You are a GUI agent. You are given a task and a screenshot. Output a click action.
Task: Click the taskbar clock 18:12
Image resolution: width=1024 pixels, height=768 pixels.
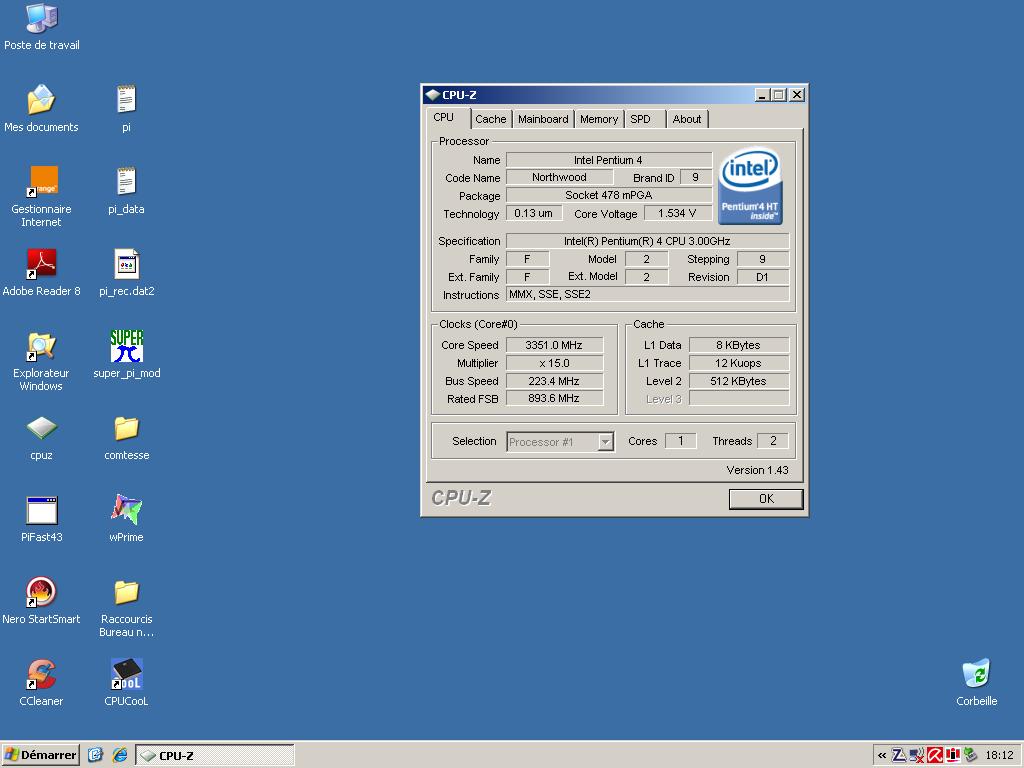click(1000, 756)
